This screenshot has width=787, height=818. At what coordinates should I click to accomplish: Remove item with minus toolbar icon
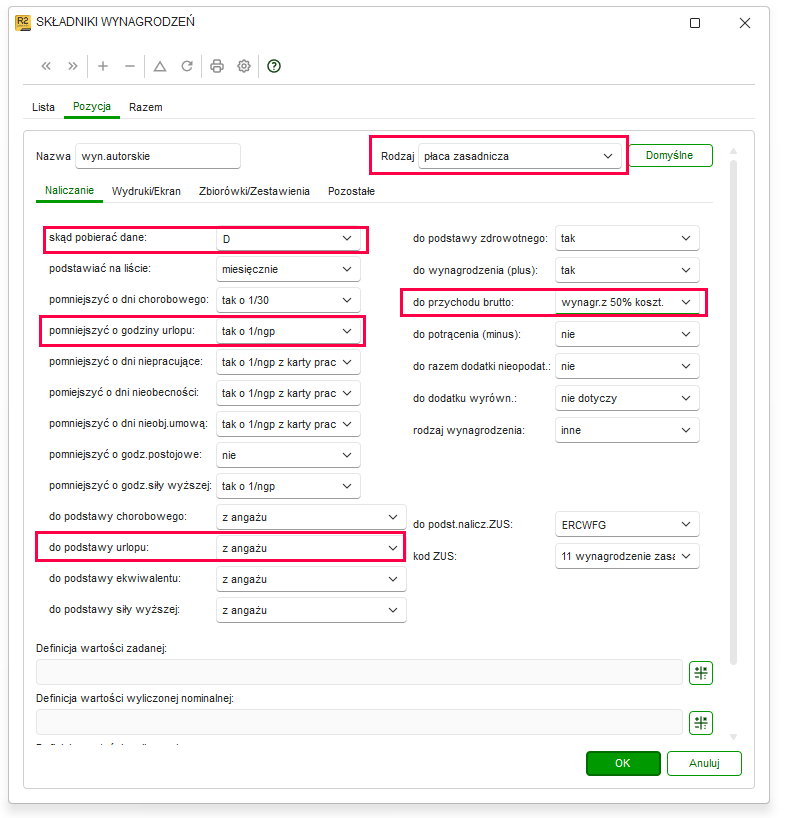click(x=130, y=66)
